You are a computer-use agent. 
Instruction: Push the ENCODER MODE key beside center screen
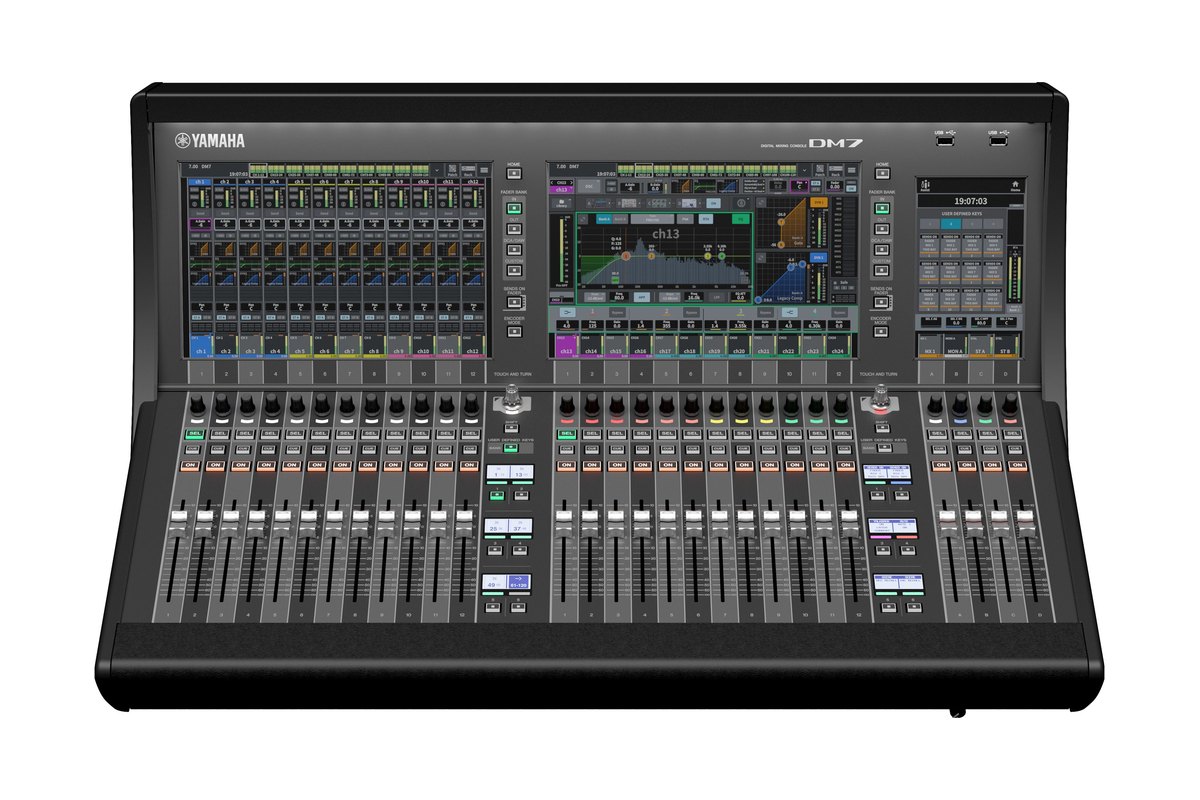[x=881, y=331]
